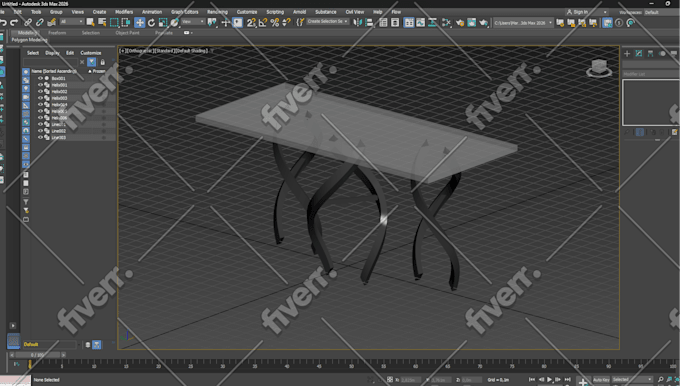The image size is (680, 386).
Task: Activate the Select and Move tool
Action: click(139, 23)
